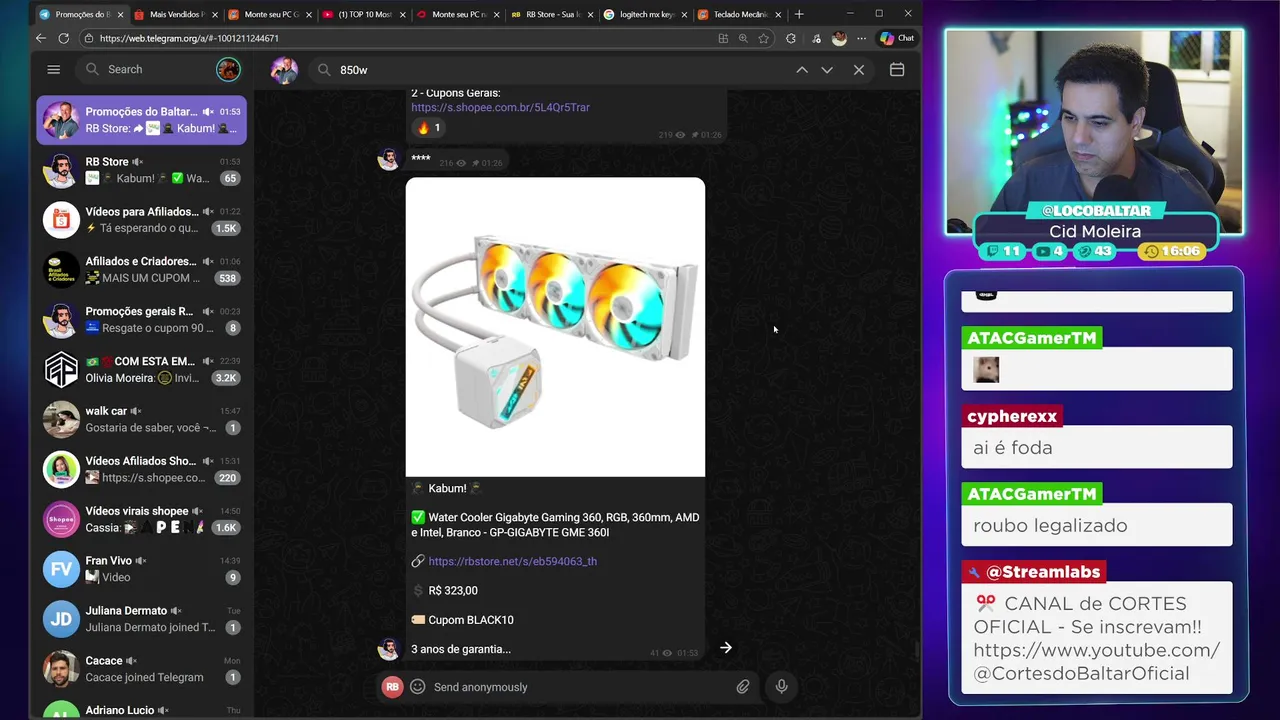Open the walk car chat
Screen dimensions: 1280x720
click(142, 420)
